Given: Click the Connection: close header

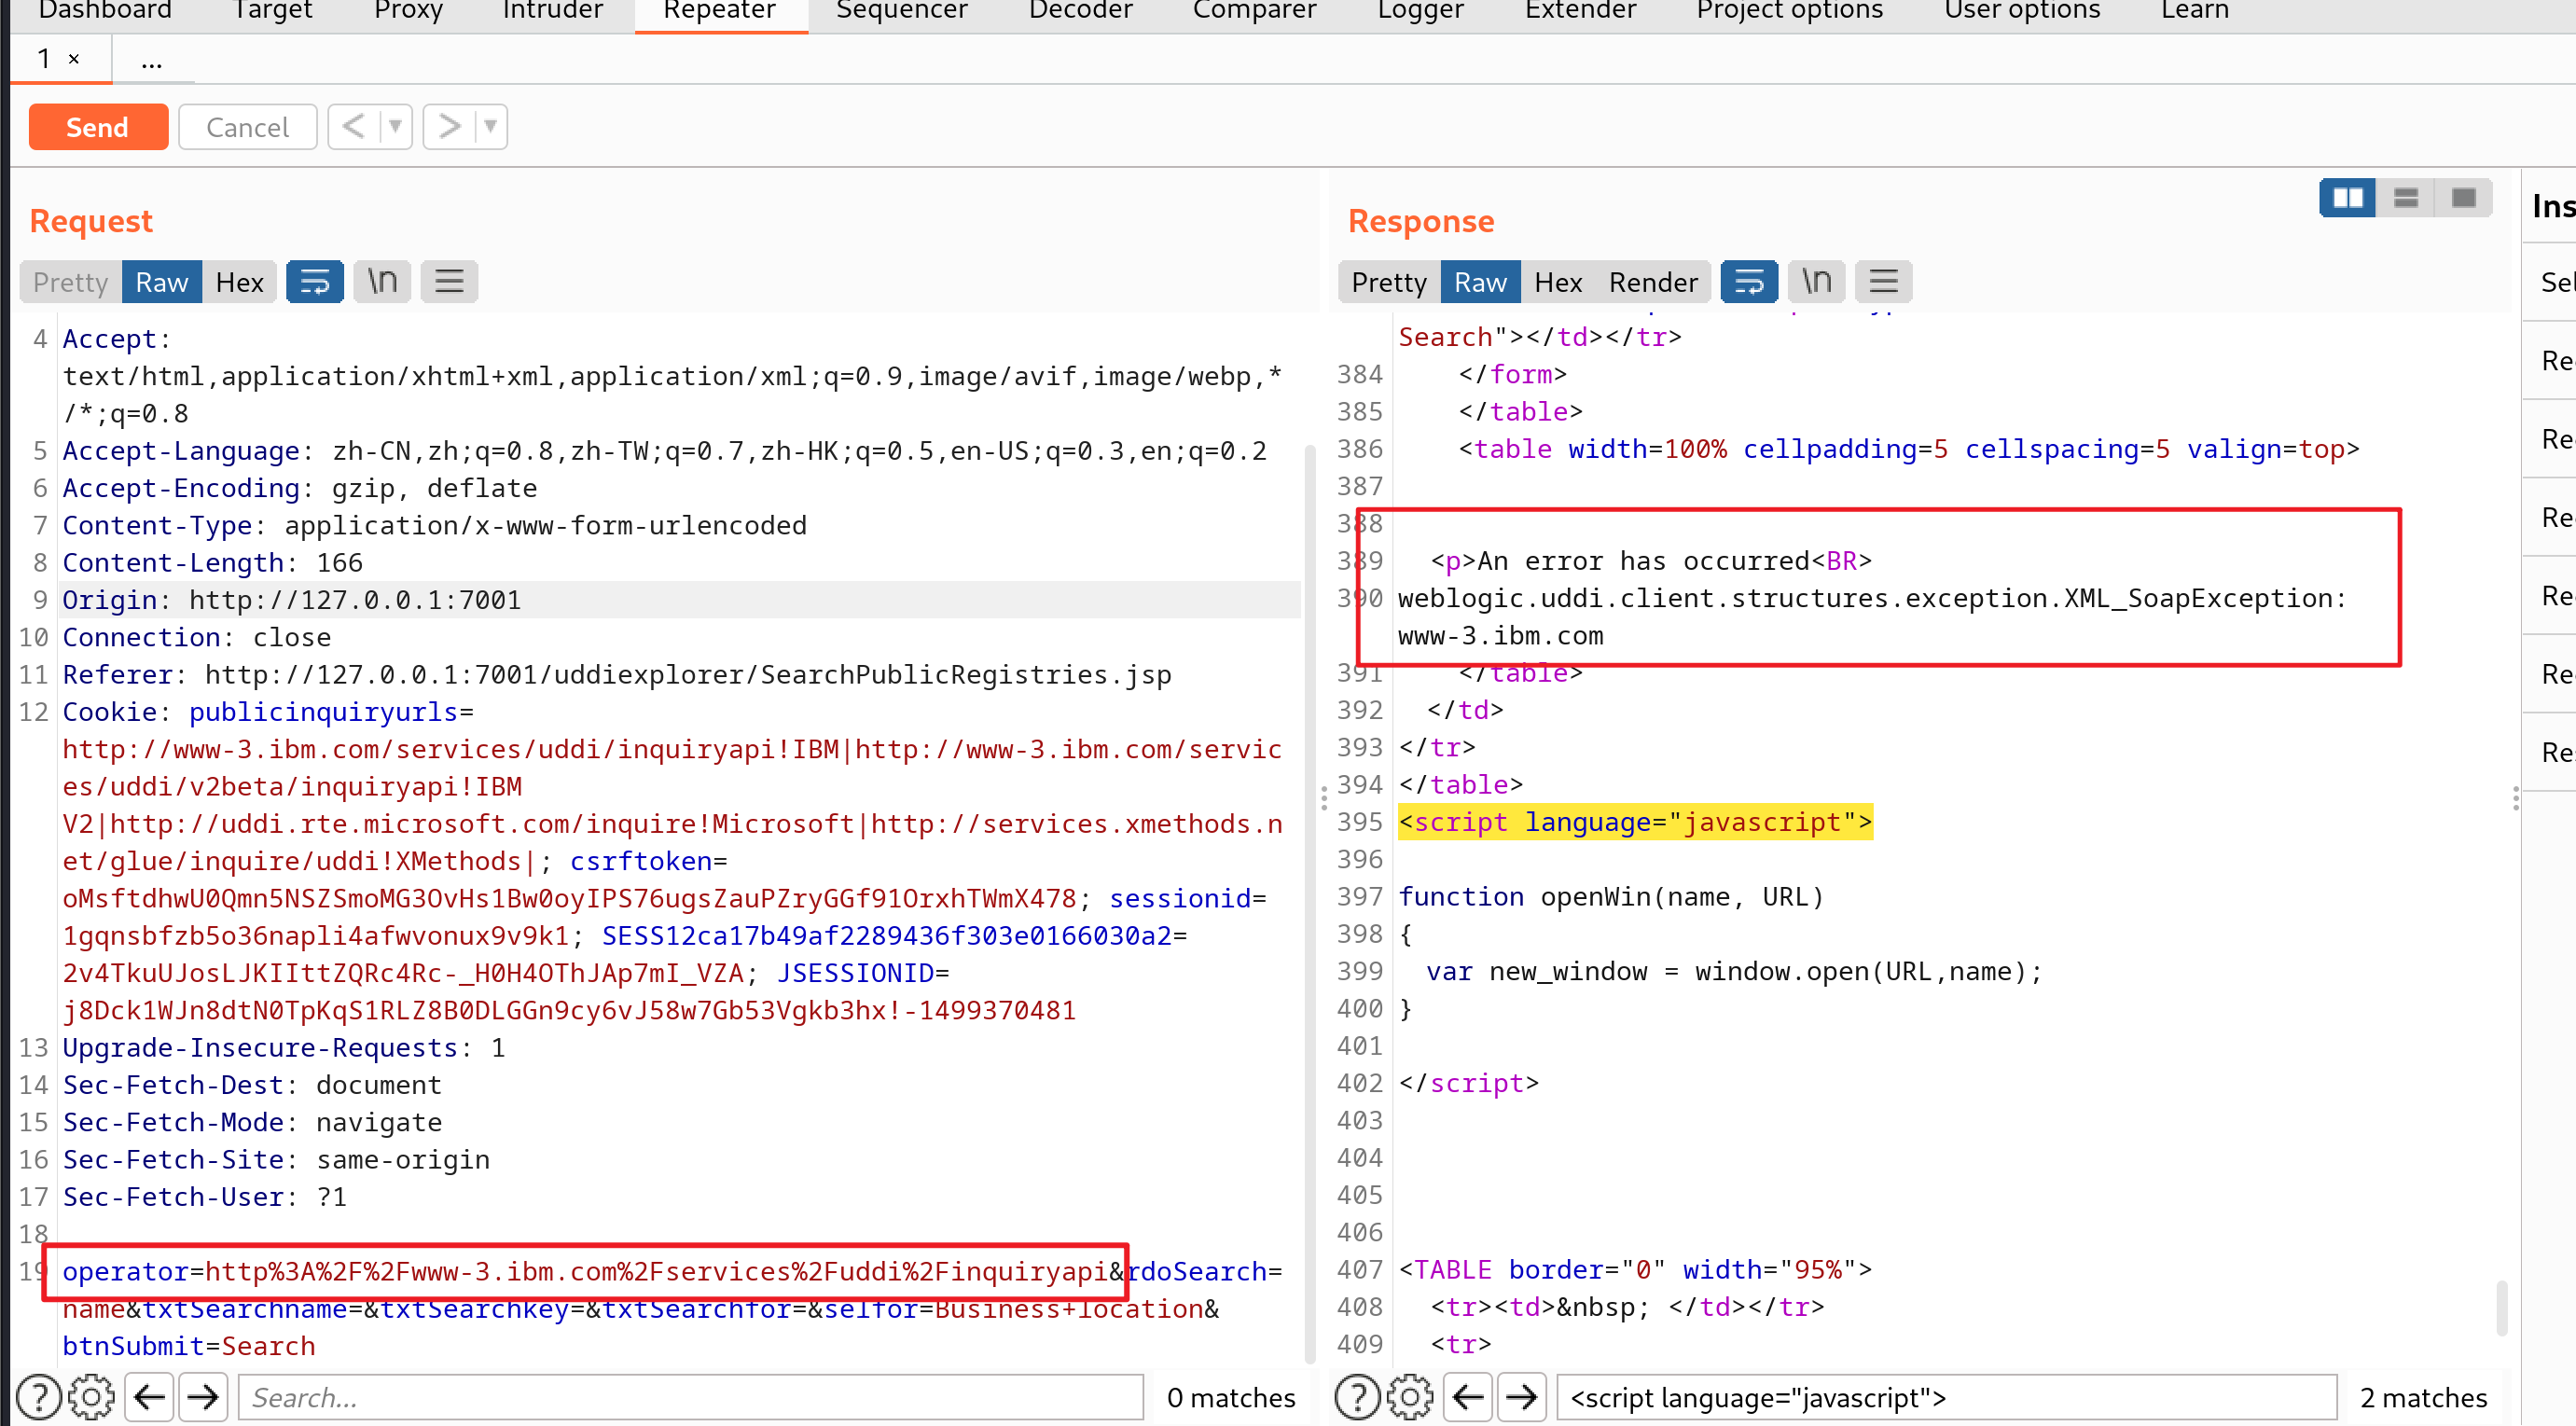Looking at the screenshot, I should pyautogui.click(x=197, y=637).
